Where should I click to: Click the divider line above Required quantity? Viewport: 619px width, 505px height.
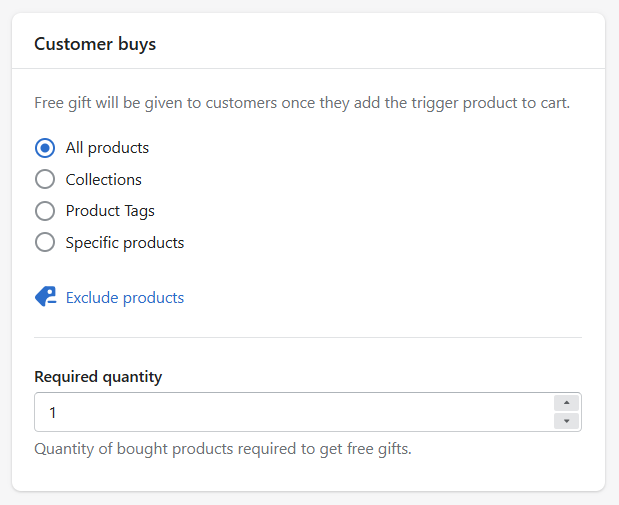pos(308,338)
